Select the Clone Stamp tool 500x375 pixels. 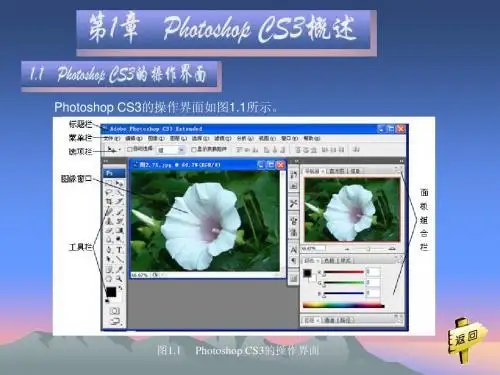click(109, 221)
